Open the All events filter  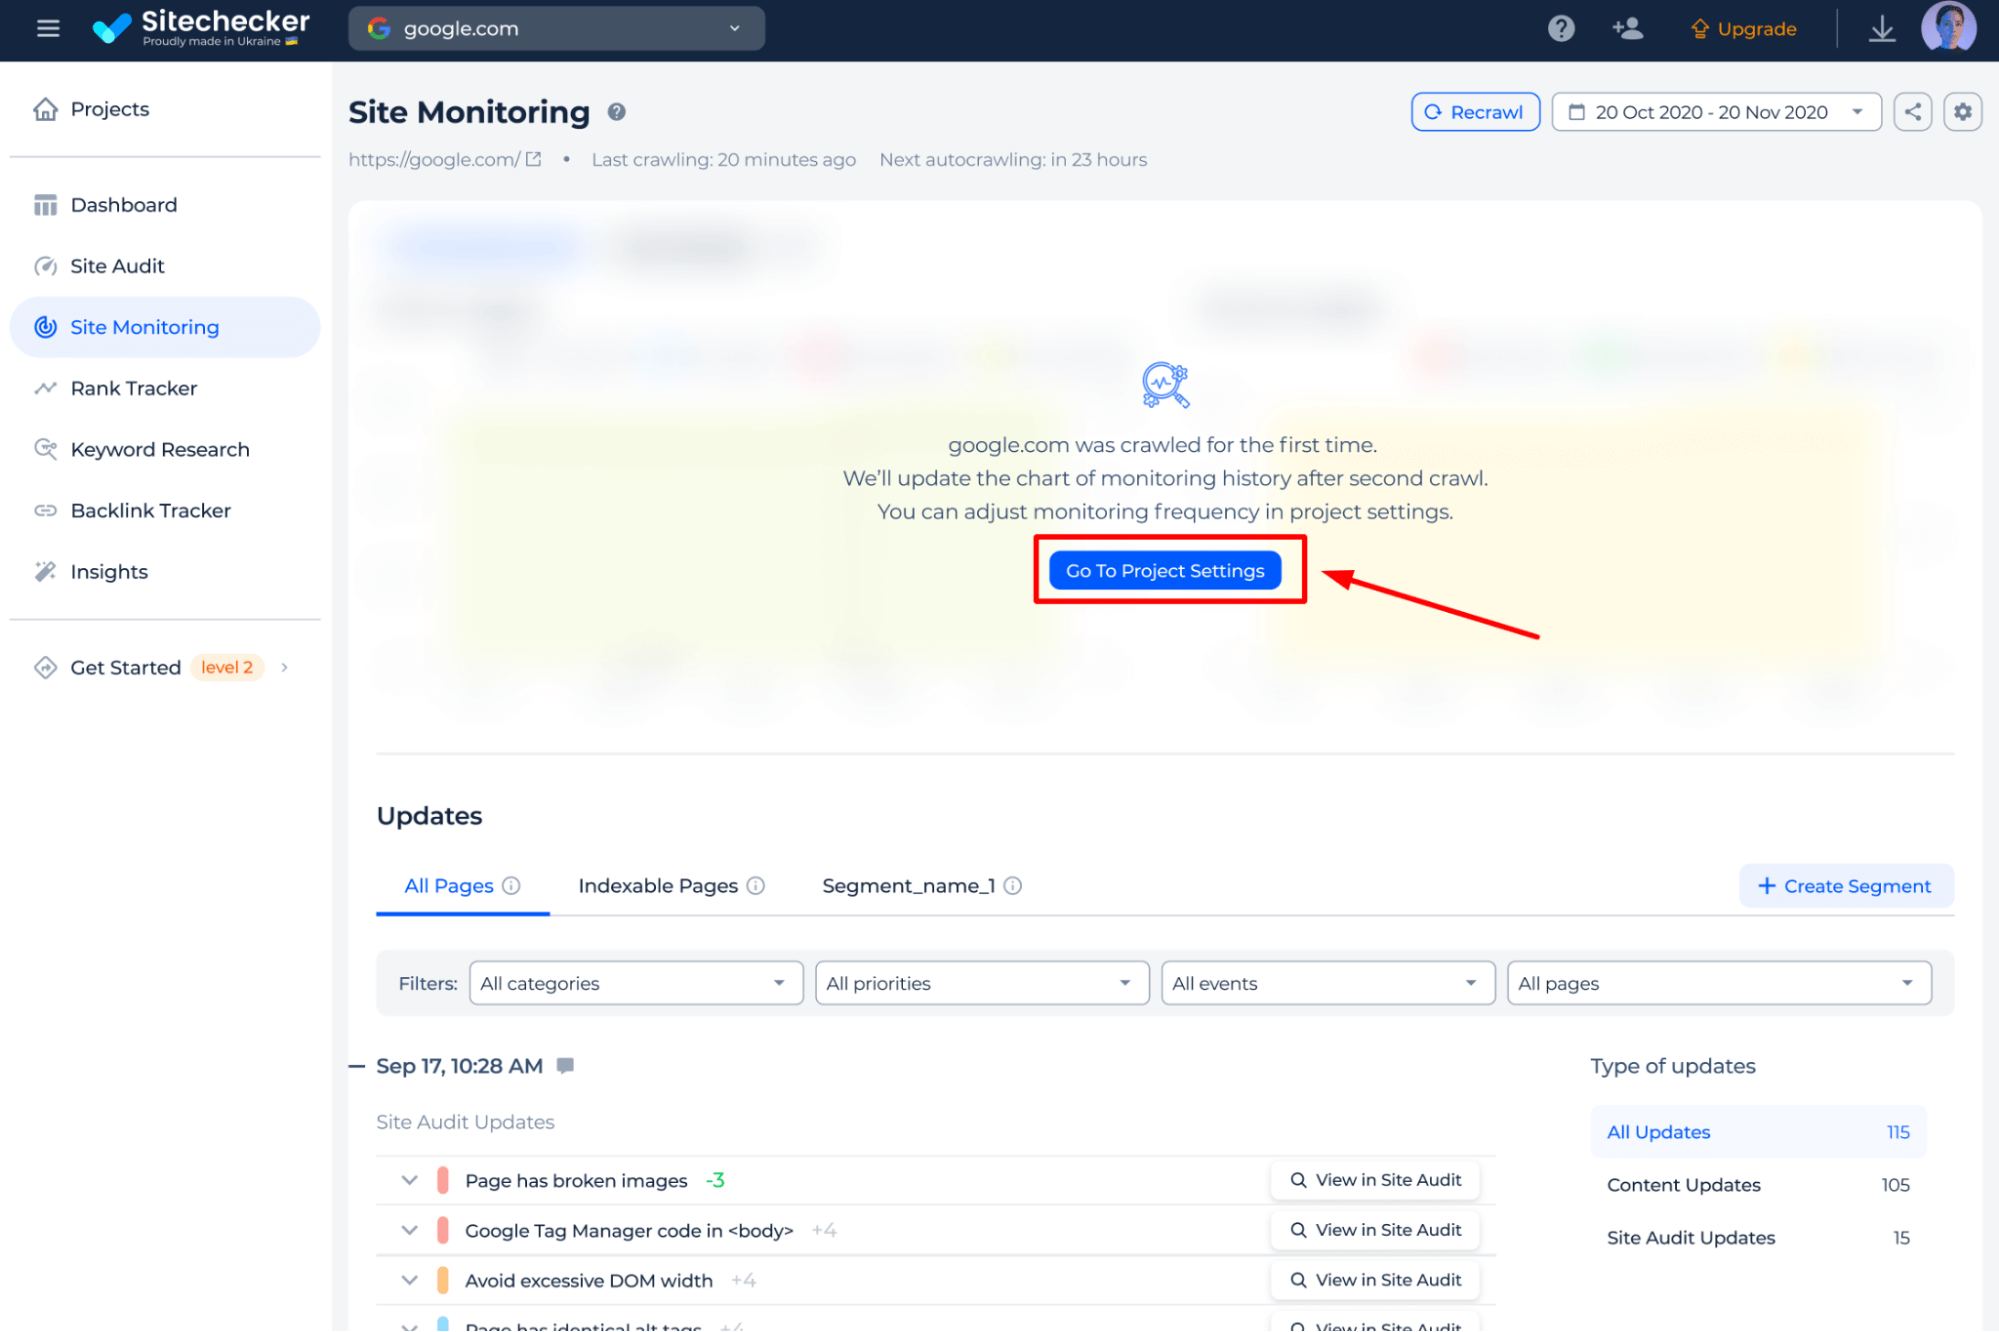(1328, 983)
